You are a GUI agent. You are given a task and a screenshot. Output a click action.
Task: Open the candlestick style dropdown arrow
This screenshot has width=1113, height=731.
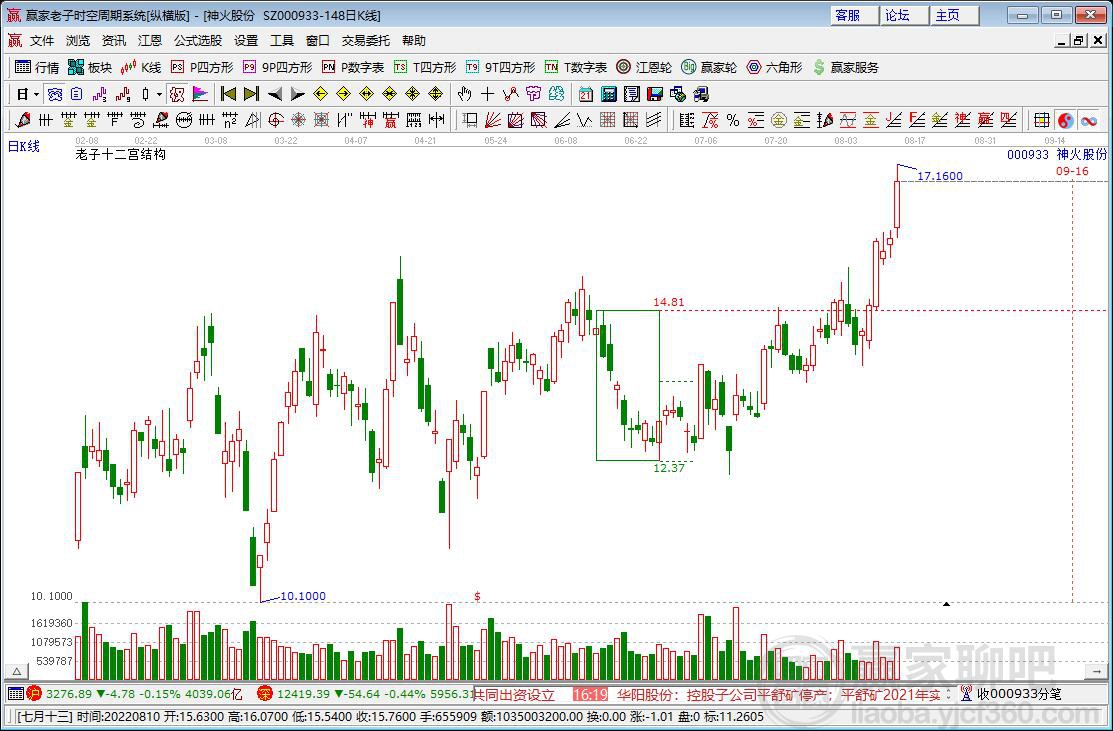(x=160, y=94)
